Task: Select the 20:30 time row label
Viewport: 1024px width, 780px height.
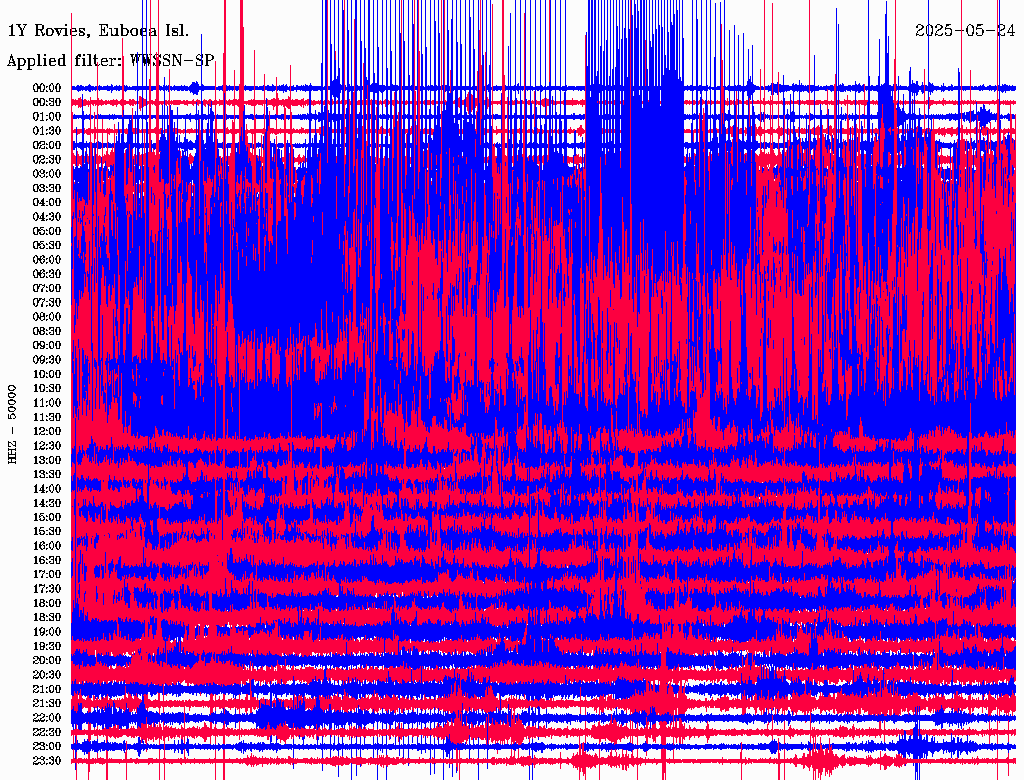Action: tap(47, 675)
